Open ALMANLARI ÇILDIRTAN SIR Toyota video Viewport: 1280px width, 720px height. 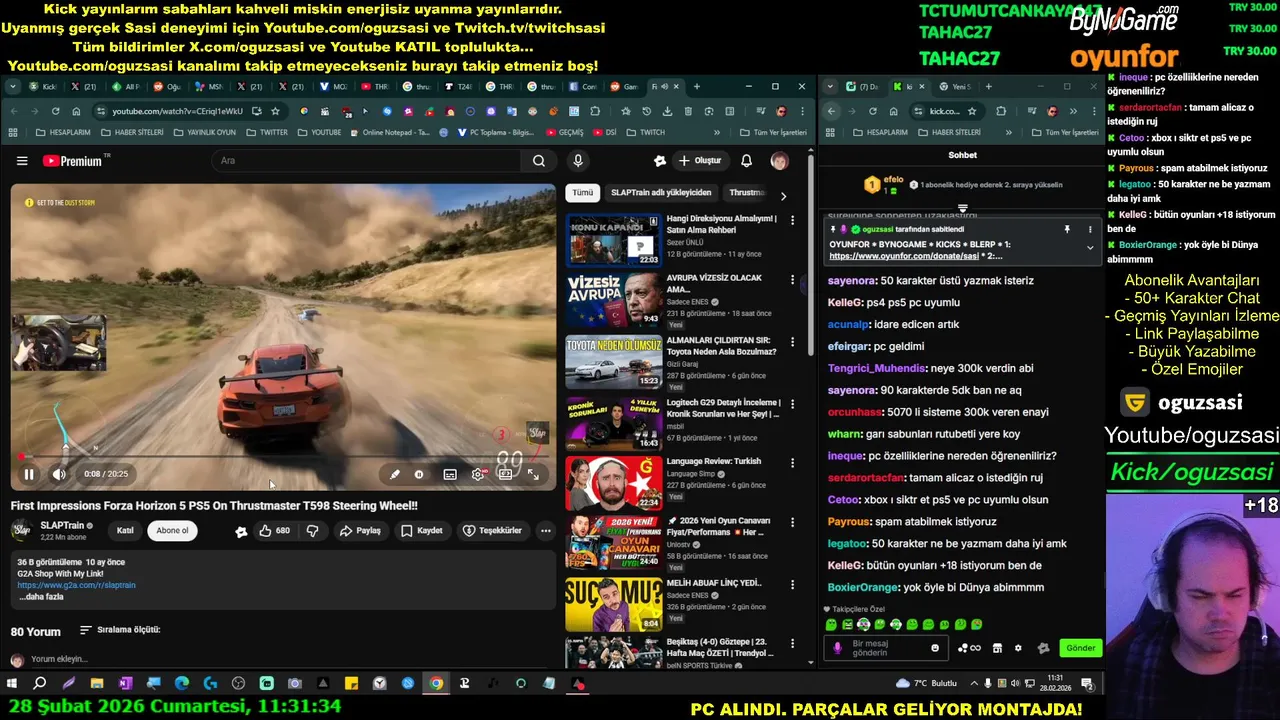[614, 362]
